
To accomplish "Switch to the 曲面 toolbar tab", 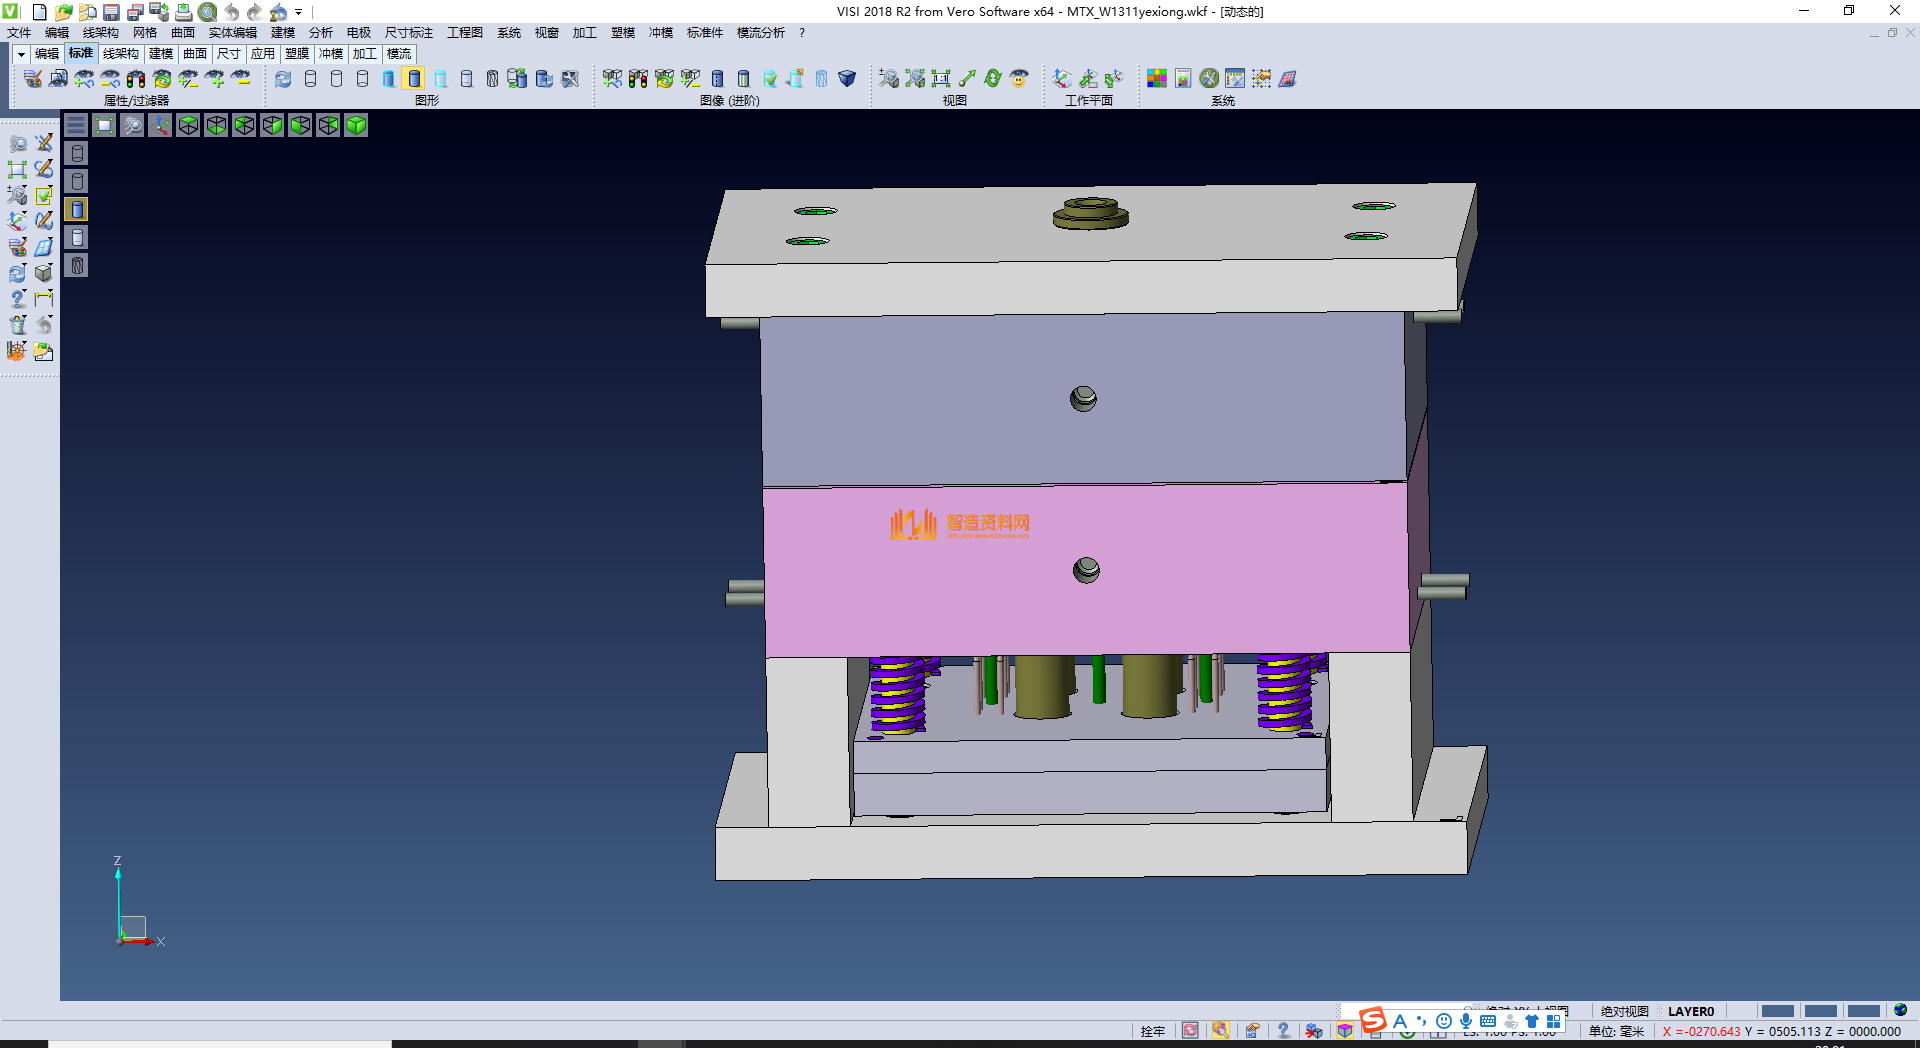I will tap(195, 54).
